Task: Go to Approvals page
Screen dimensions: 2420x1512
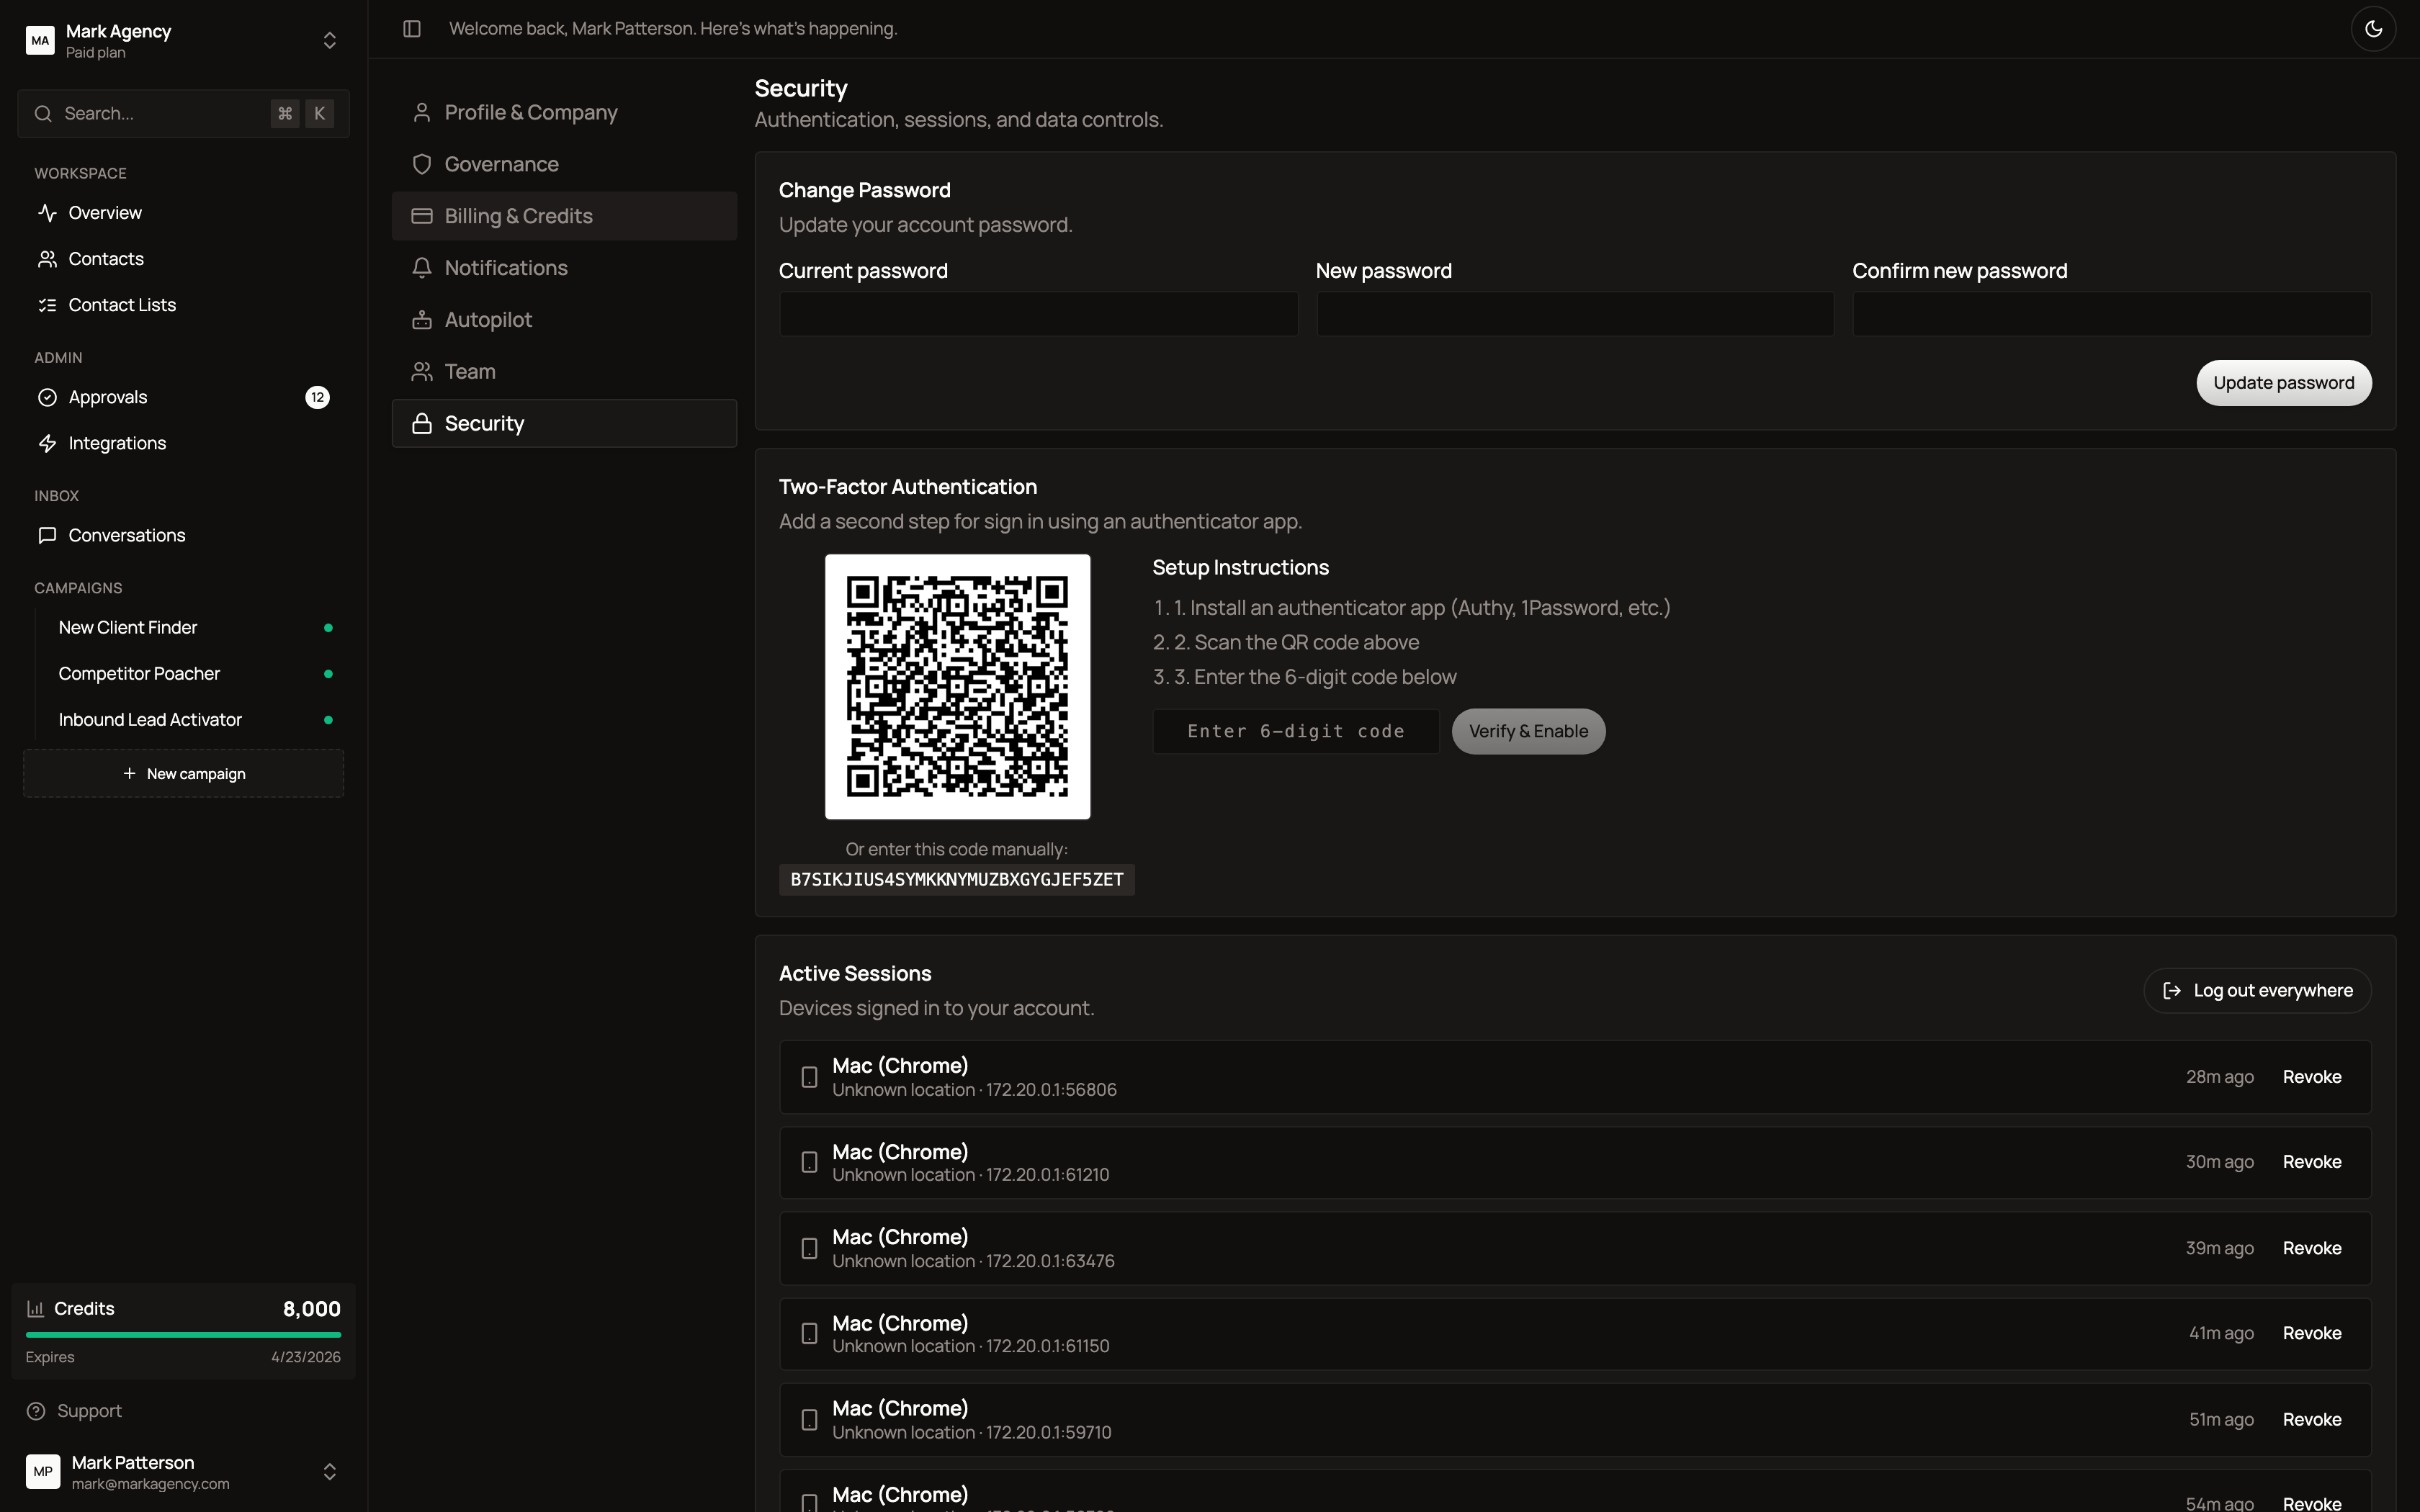Action: tap(183, 397)
